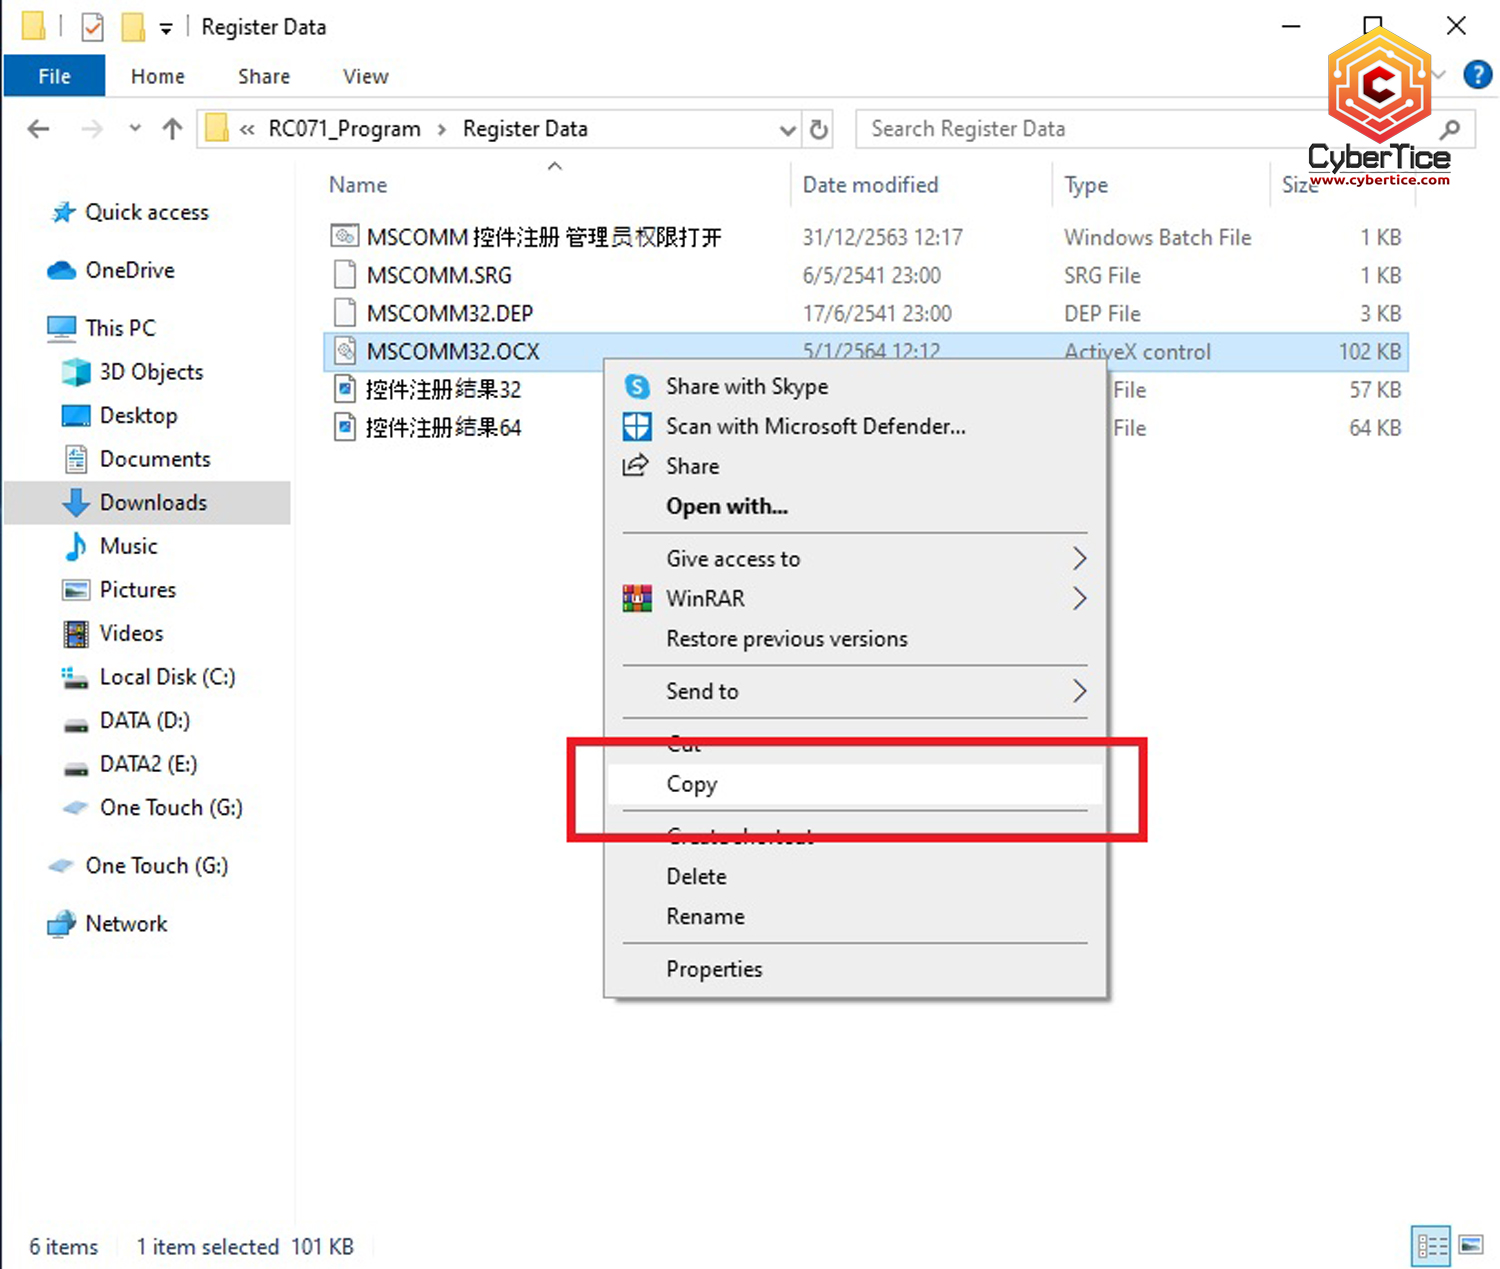This screenshot has width=1500, height=1269.
Task: Select Properties from the context menu
Action: point(714,969)
